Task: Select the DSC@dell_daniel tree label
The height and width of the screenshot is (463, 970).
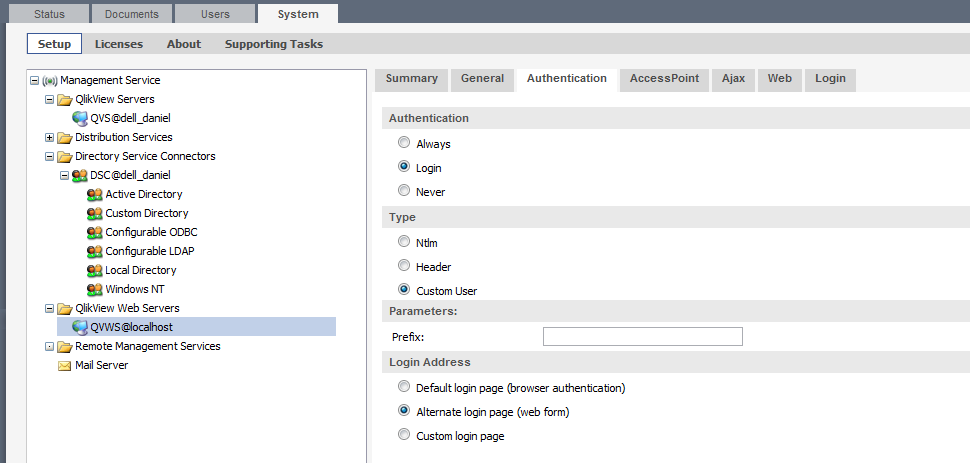Action: coord(130,176)
